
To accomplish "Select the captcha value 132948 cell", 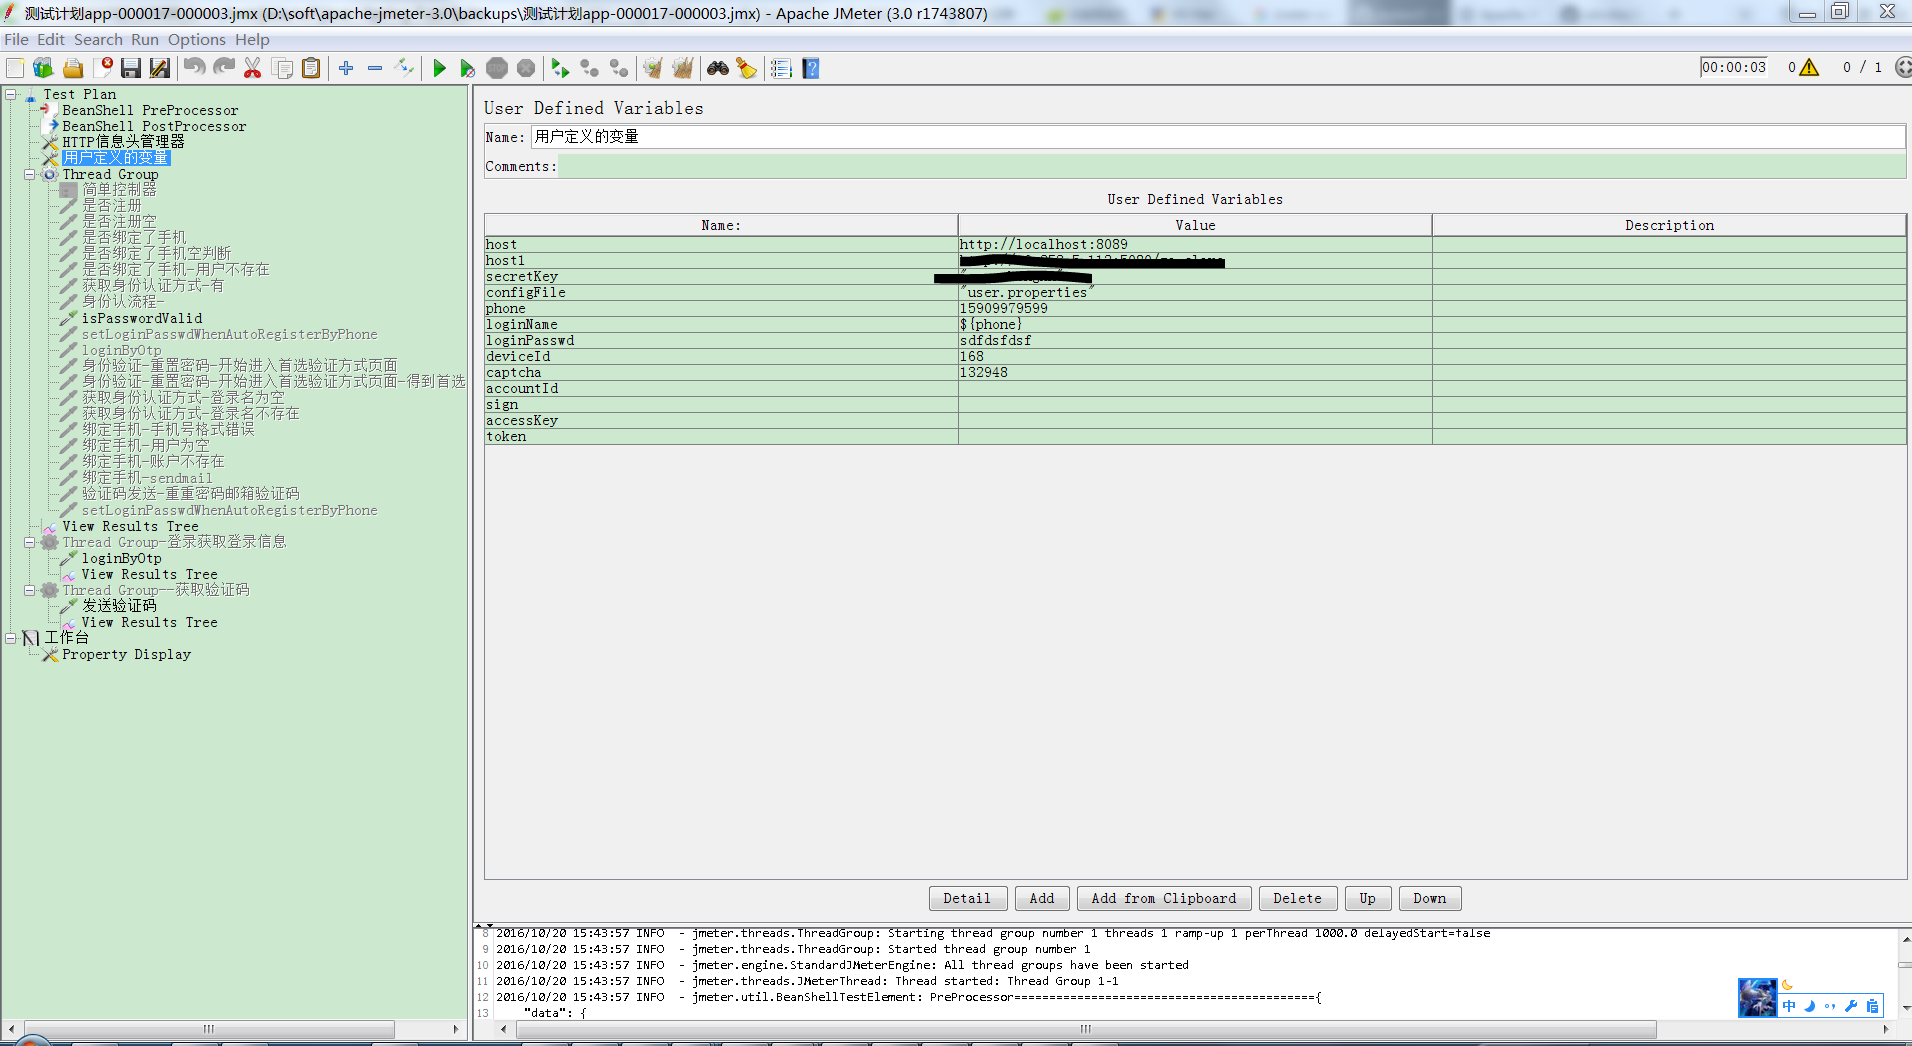I will (x=1194, y=372).
